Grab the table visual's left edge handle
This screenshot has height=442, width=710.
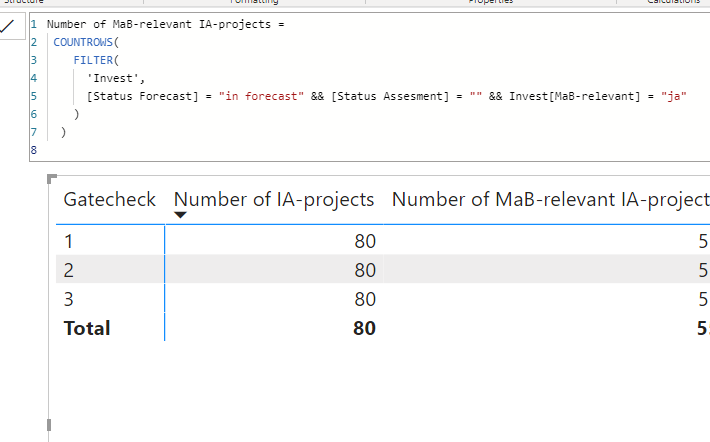49,425
